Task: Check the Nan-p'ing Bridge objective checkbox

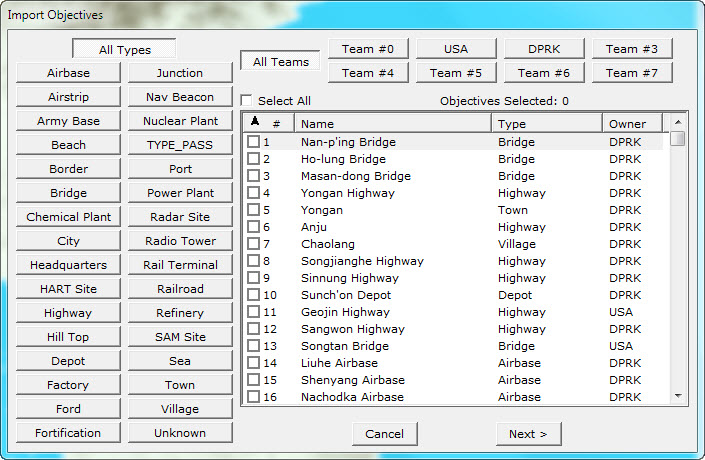Action: [254, 142]
